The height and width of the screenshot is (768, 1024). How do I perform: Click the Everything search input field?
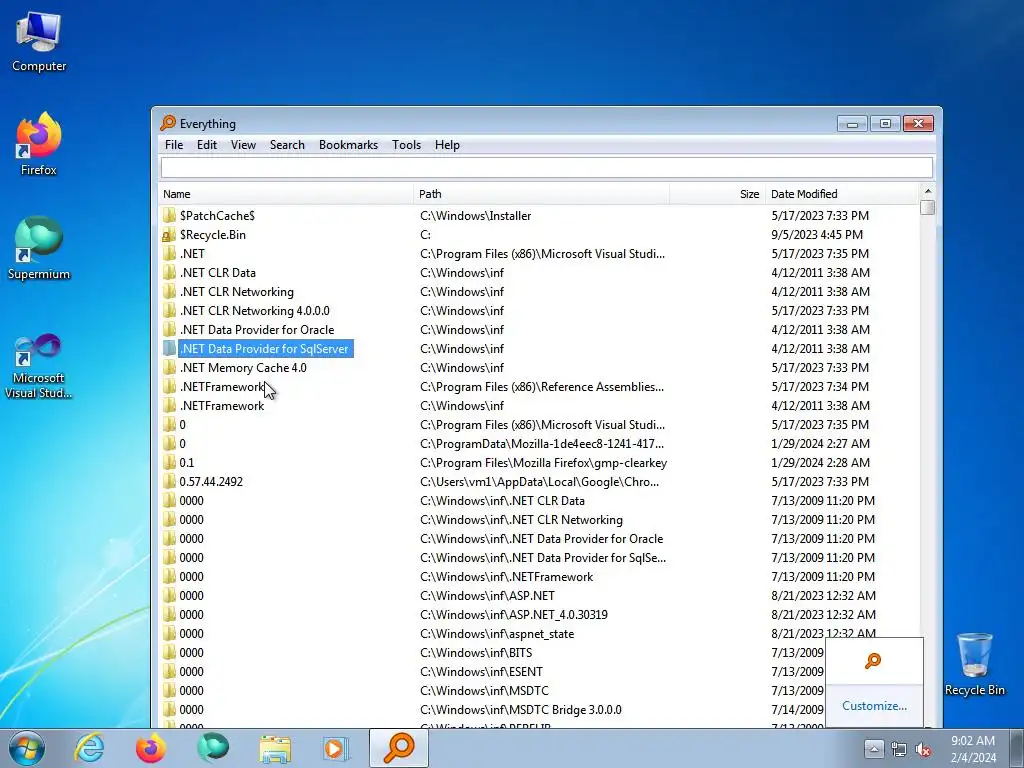pyautogui.click(x=547, y=168)
